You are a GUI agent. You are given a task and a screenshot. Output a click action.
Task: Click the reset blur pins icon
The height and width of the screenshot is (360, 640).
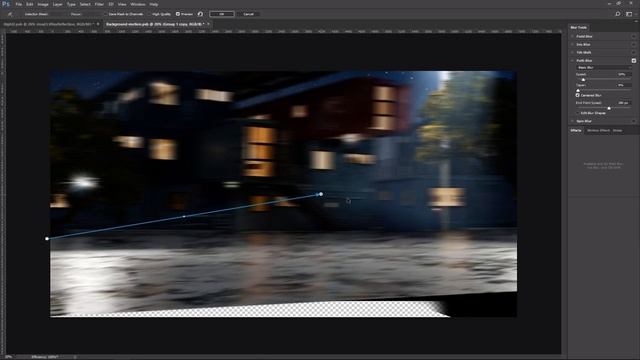coord(200,14)
